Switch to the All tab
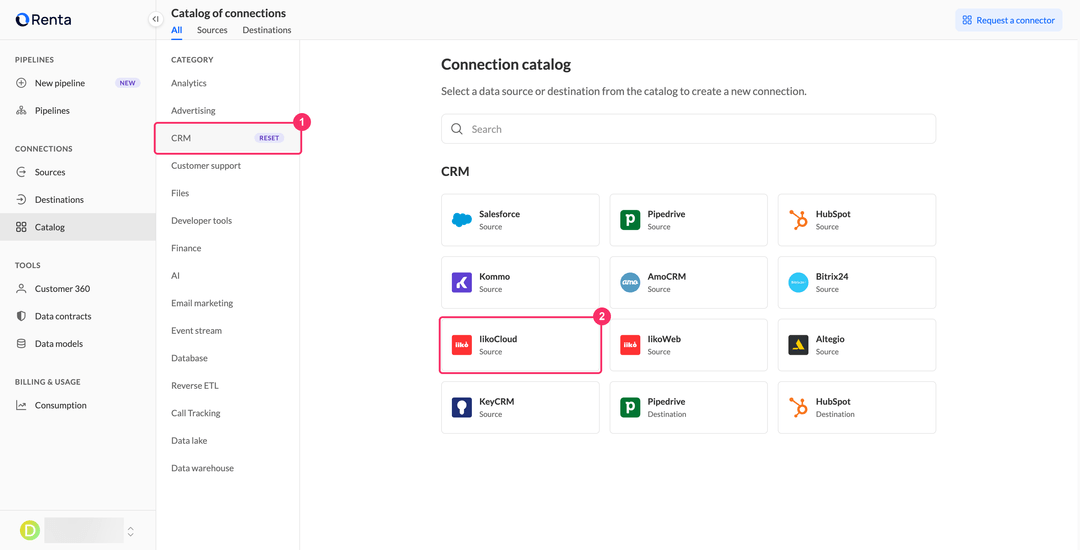 [177, 30]
